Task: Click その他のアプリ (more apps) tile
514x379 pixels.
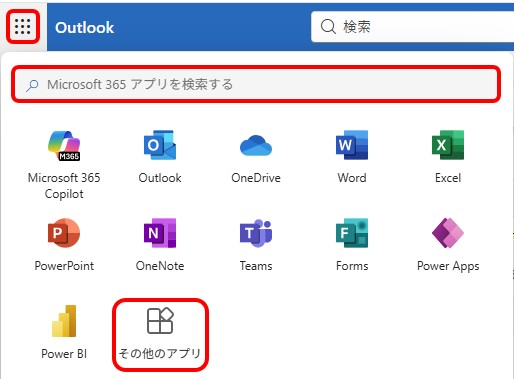Action: pos(160,335)
